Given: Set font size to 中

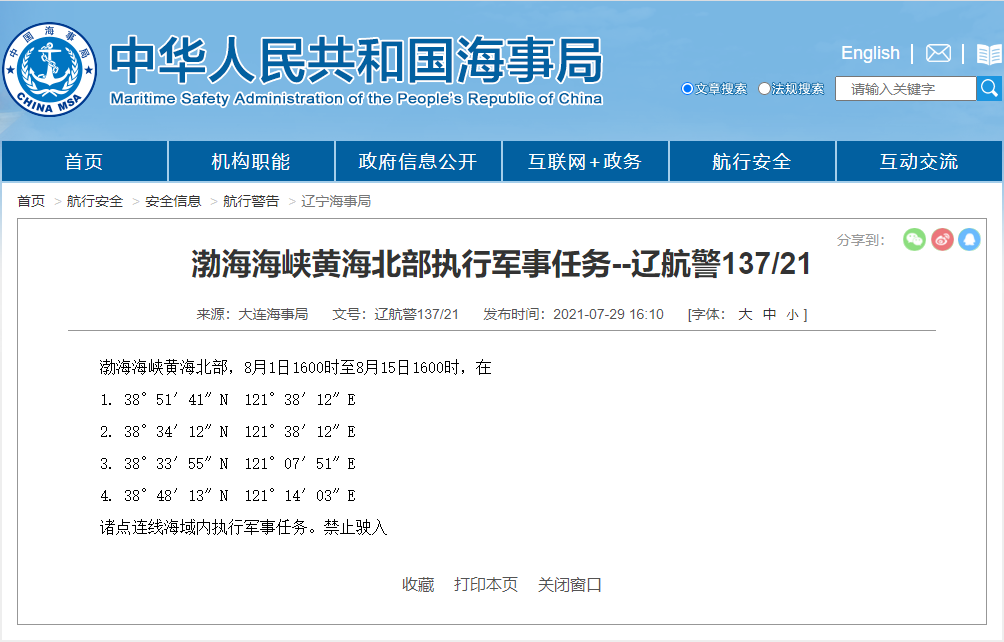Looking at the screenshot, I should point(769,314).
